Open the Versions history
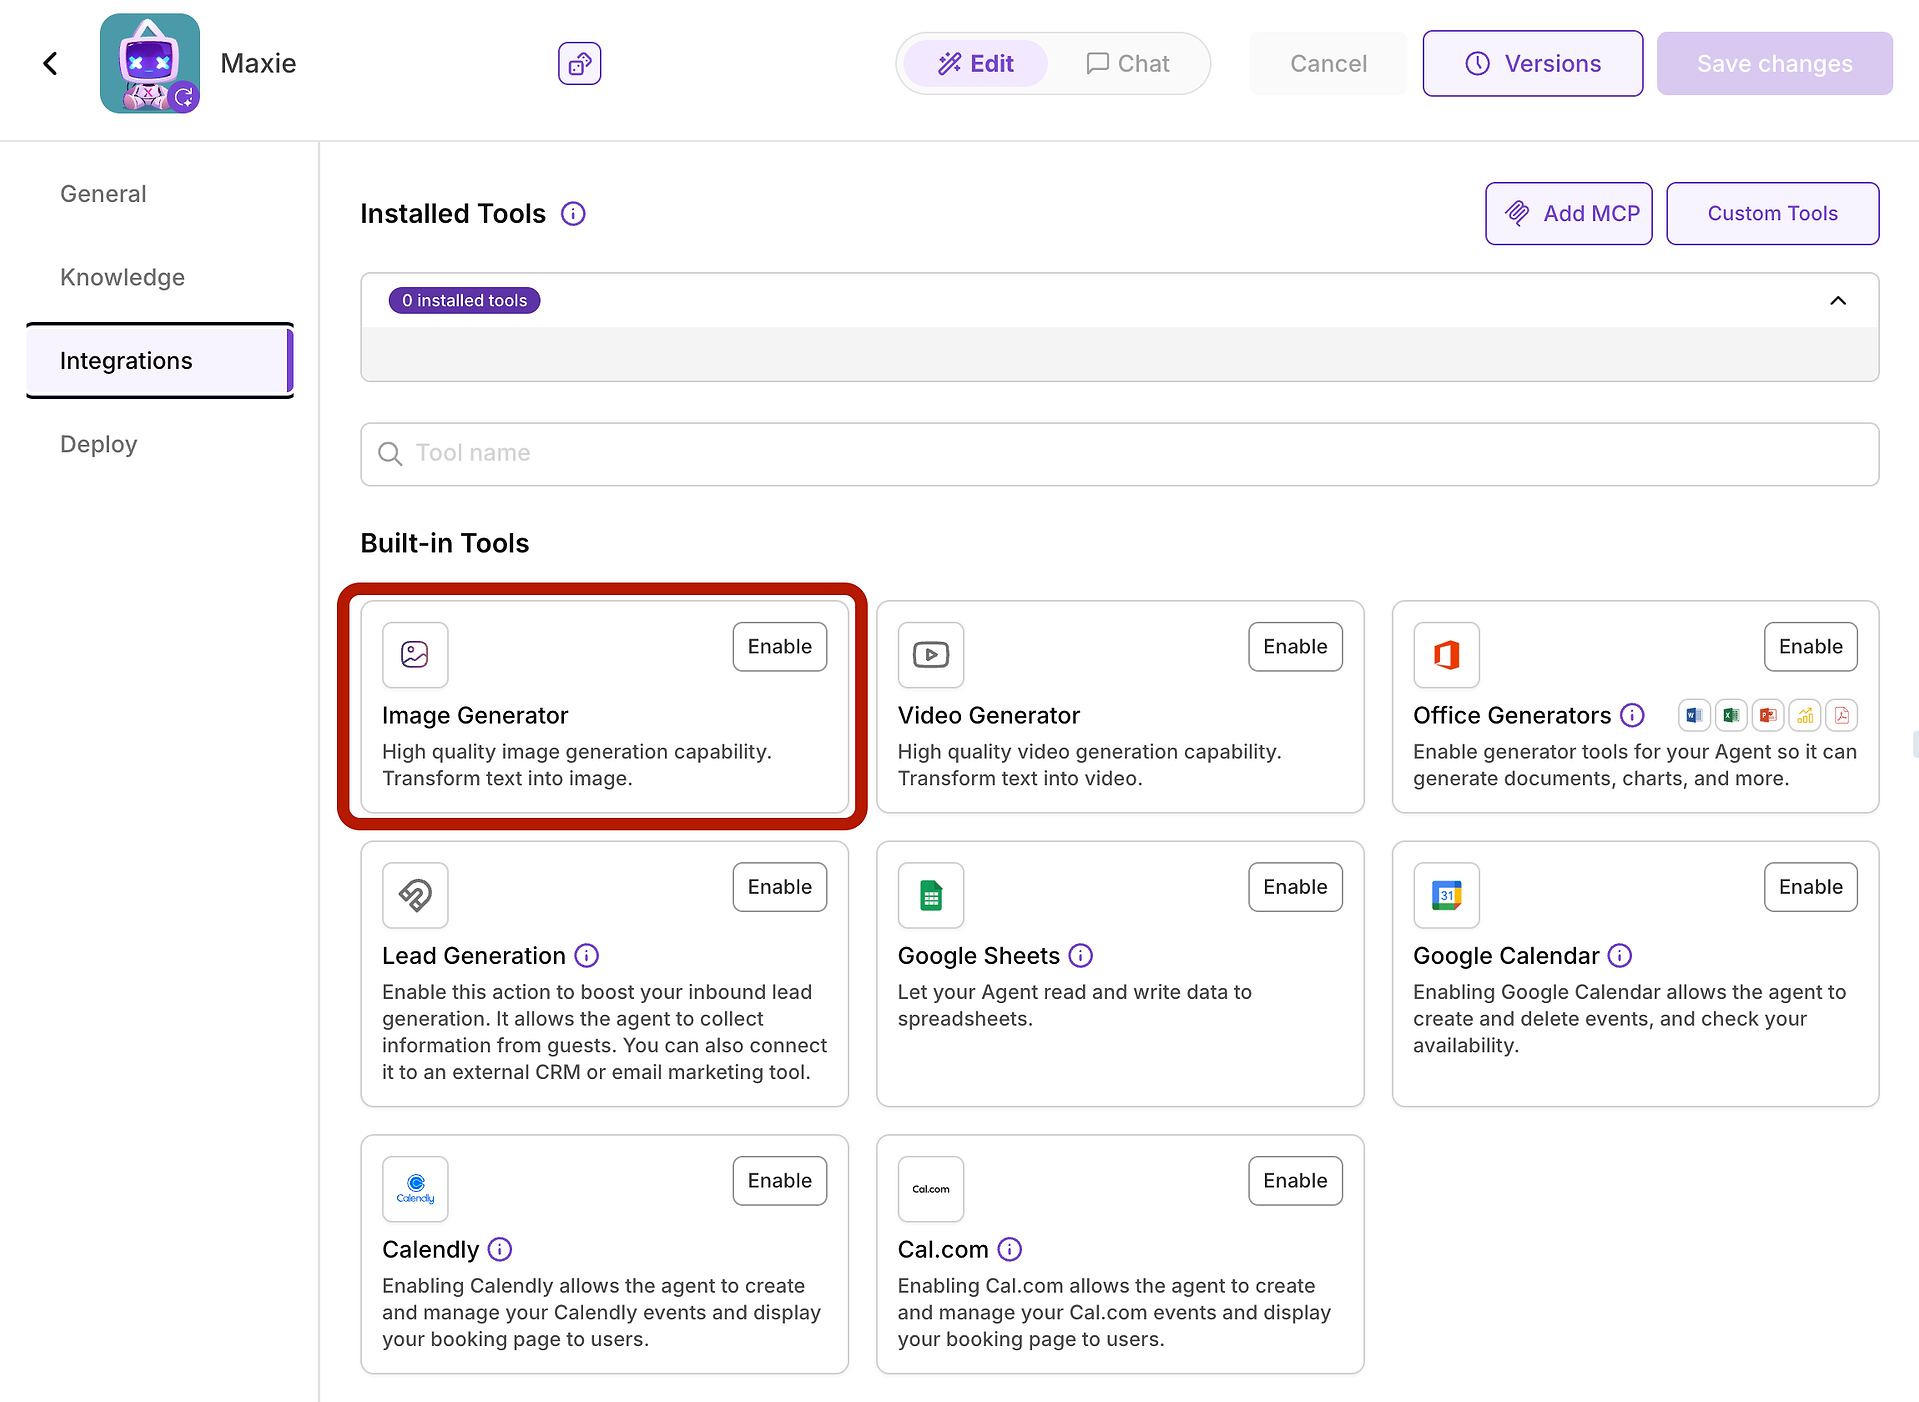1919x1402 pixels. [1532, 64]
